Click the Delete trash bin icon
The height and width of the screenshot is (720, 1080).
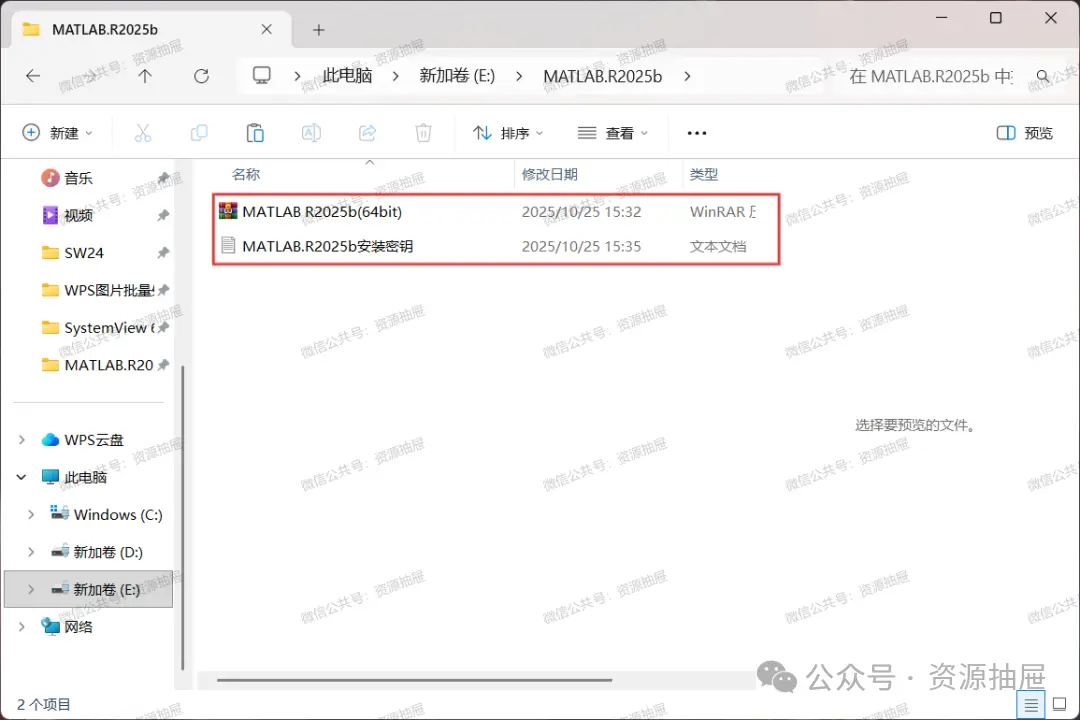[424, 133]
